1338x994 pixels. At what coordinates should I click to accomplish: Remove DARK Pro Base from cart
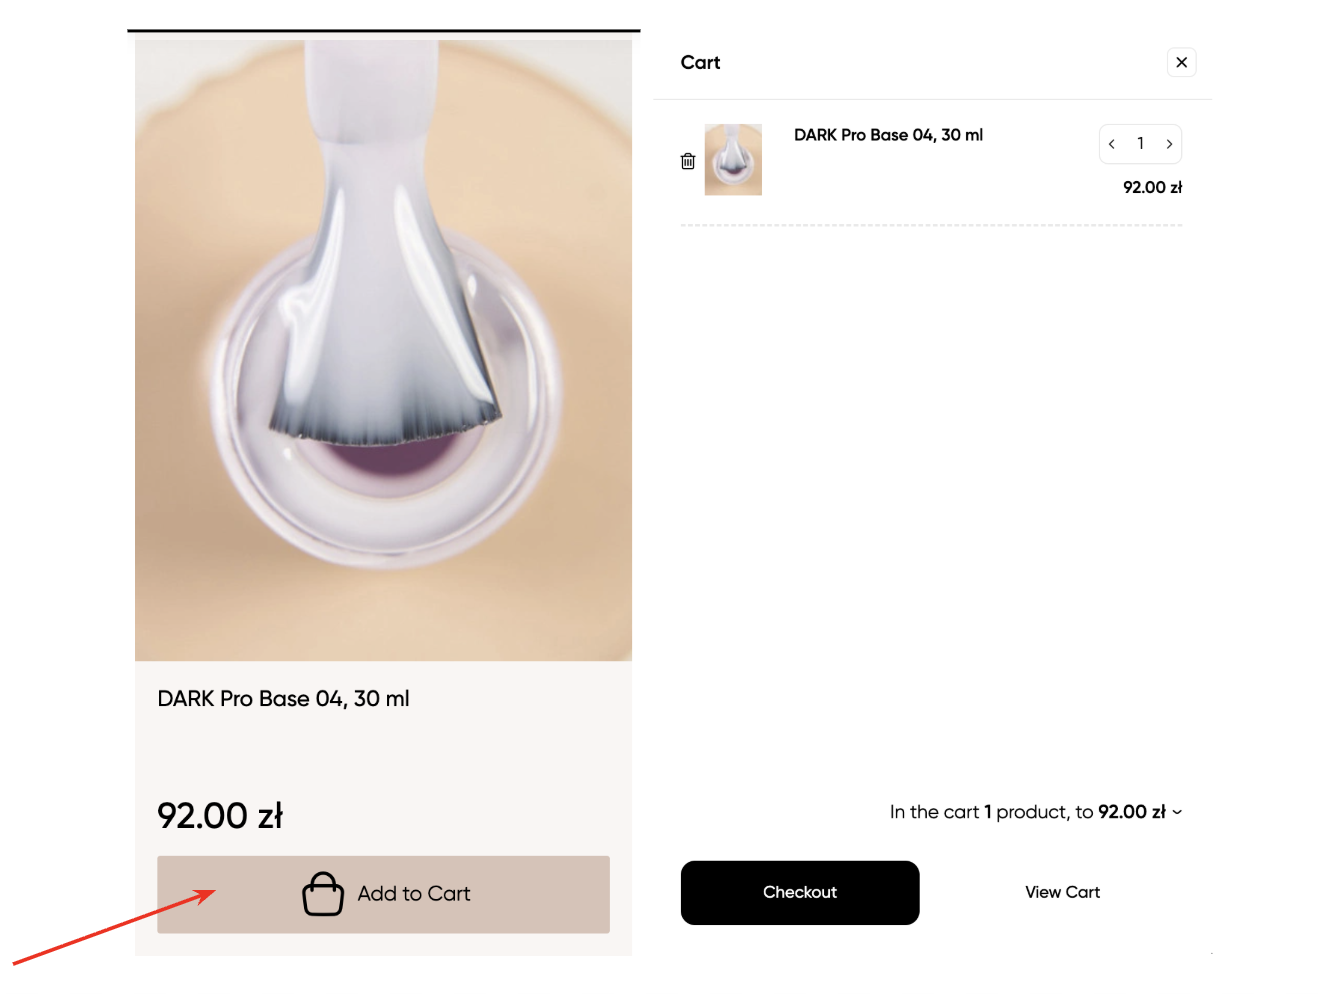coord(688,161)
